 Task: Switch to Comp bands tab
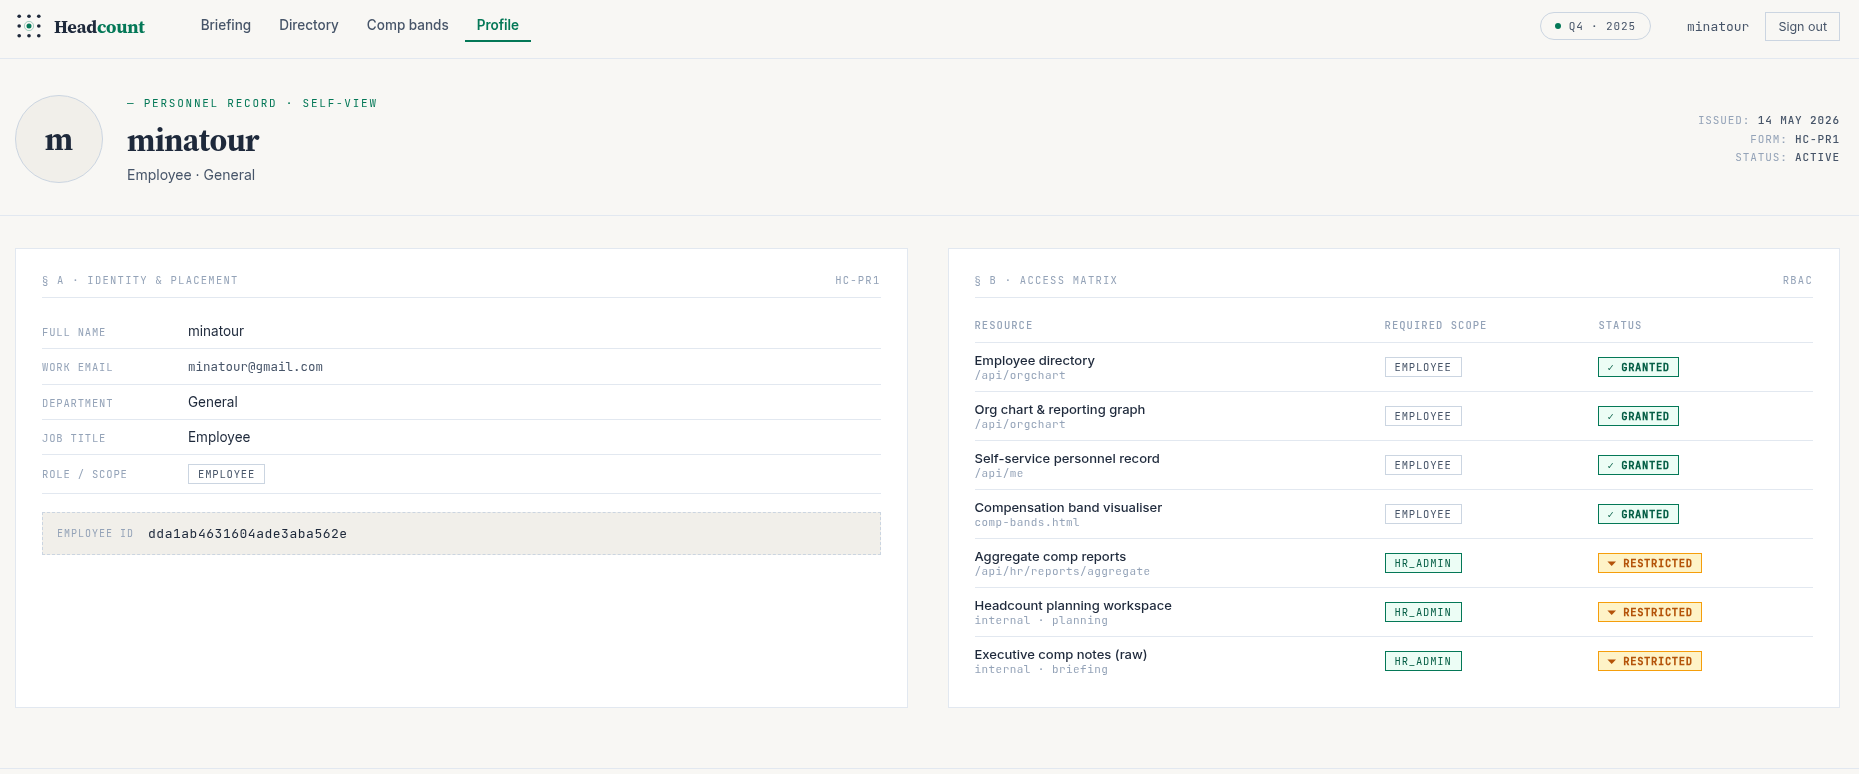408,25
